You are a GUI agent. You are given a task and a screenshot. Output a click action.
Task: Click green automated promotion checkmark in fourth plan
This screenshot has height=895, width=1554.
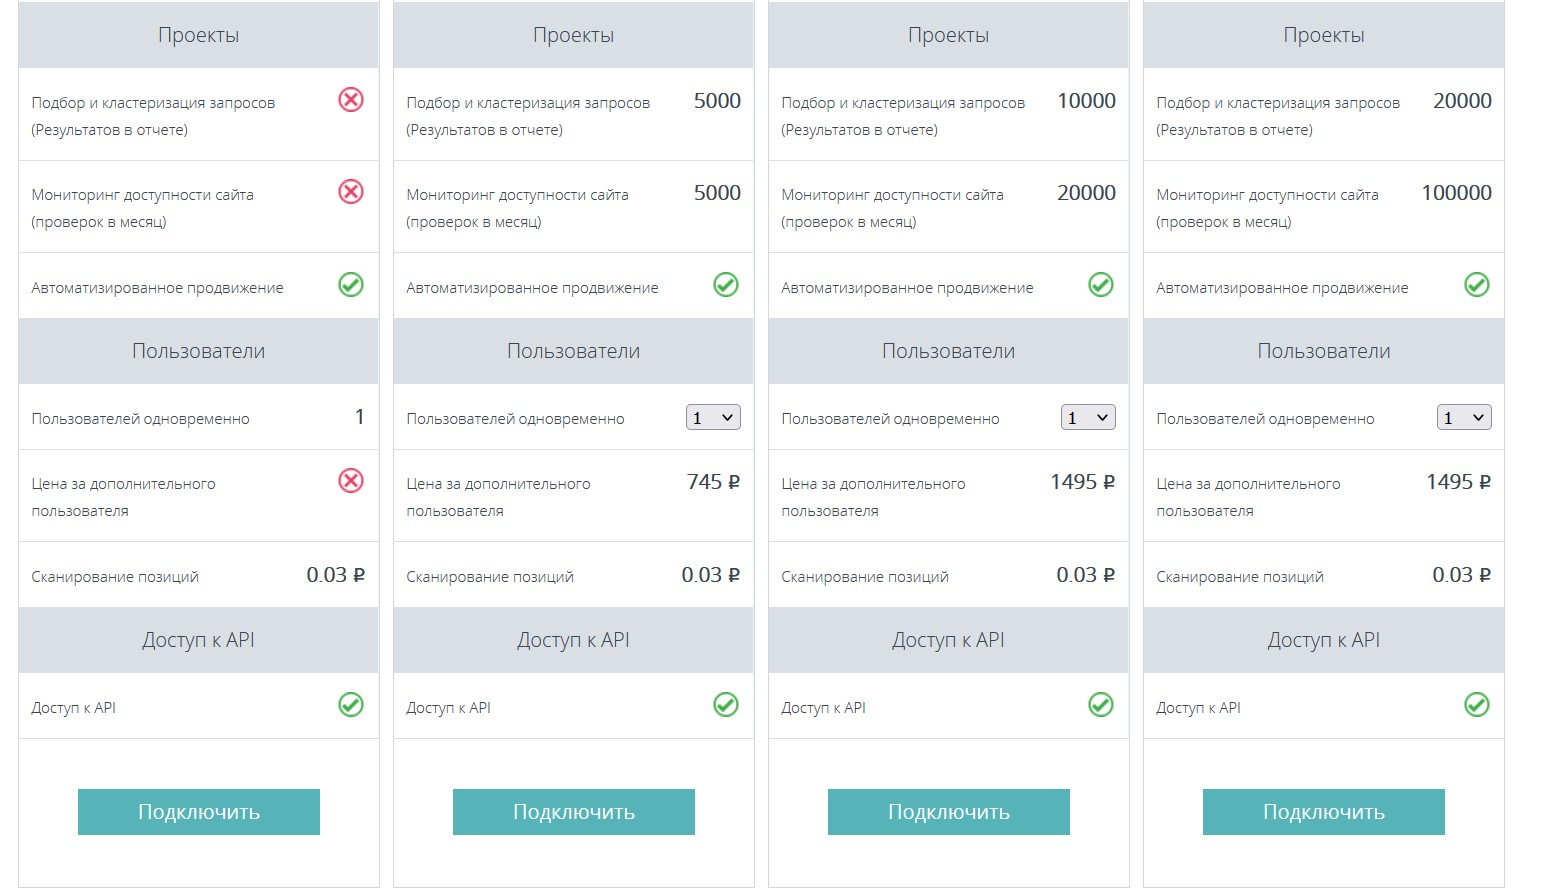(x=1477, y=285)
